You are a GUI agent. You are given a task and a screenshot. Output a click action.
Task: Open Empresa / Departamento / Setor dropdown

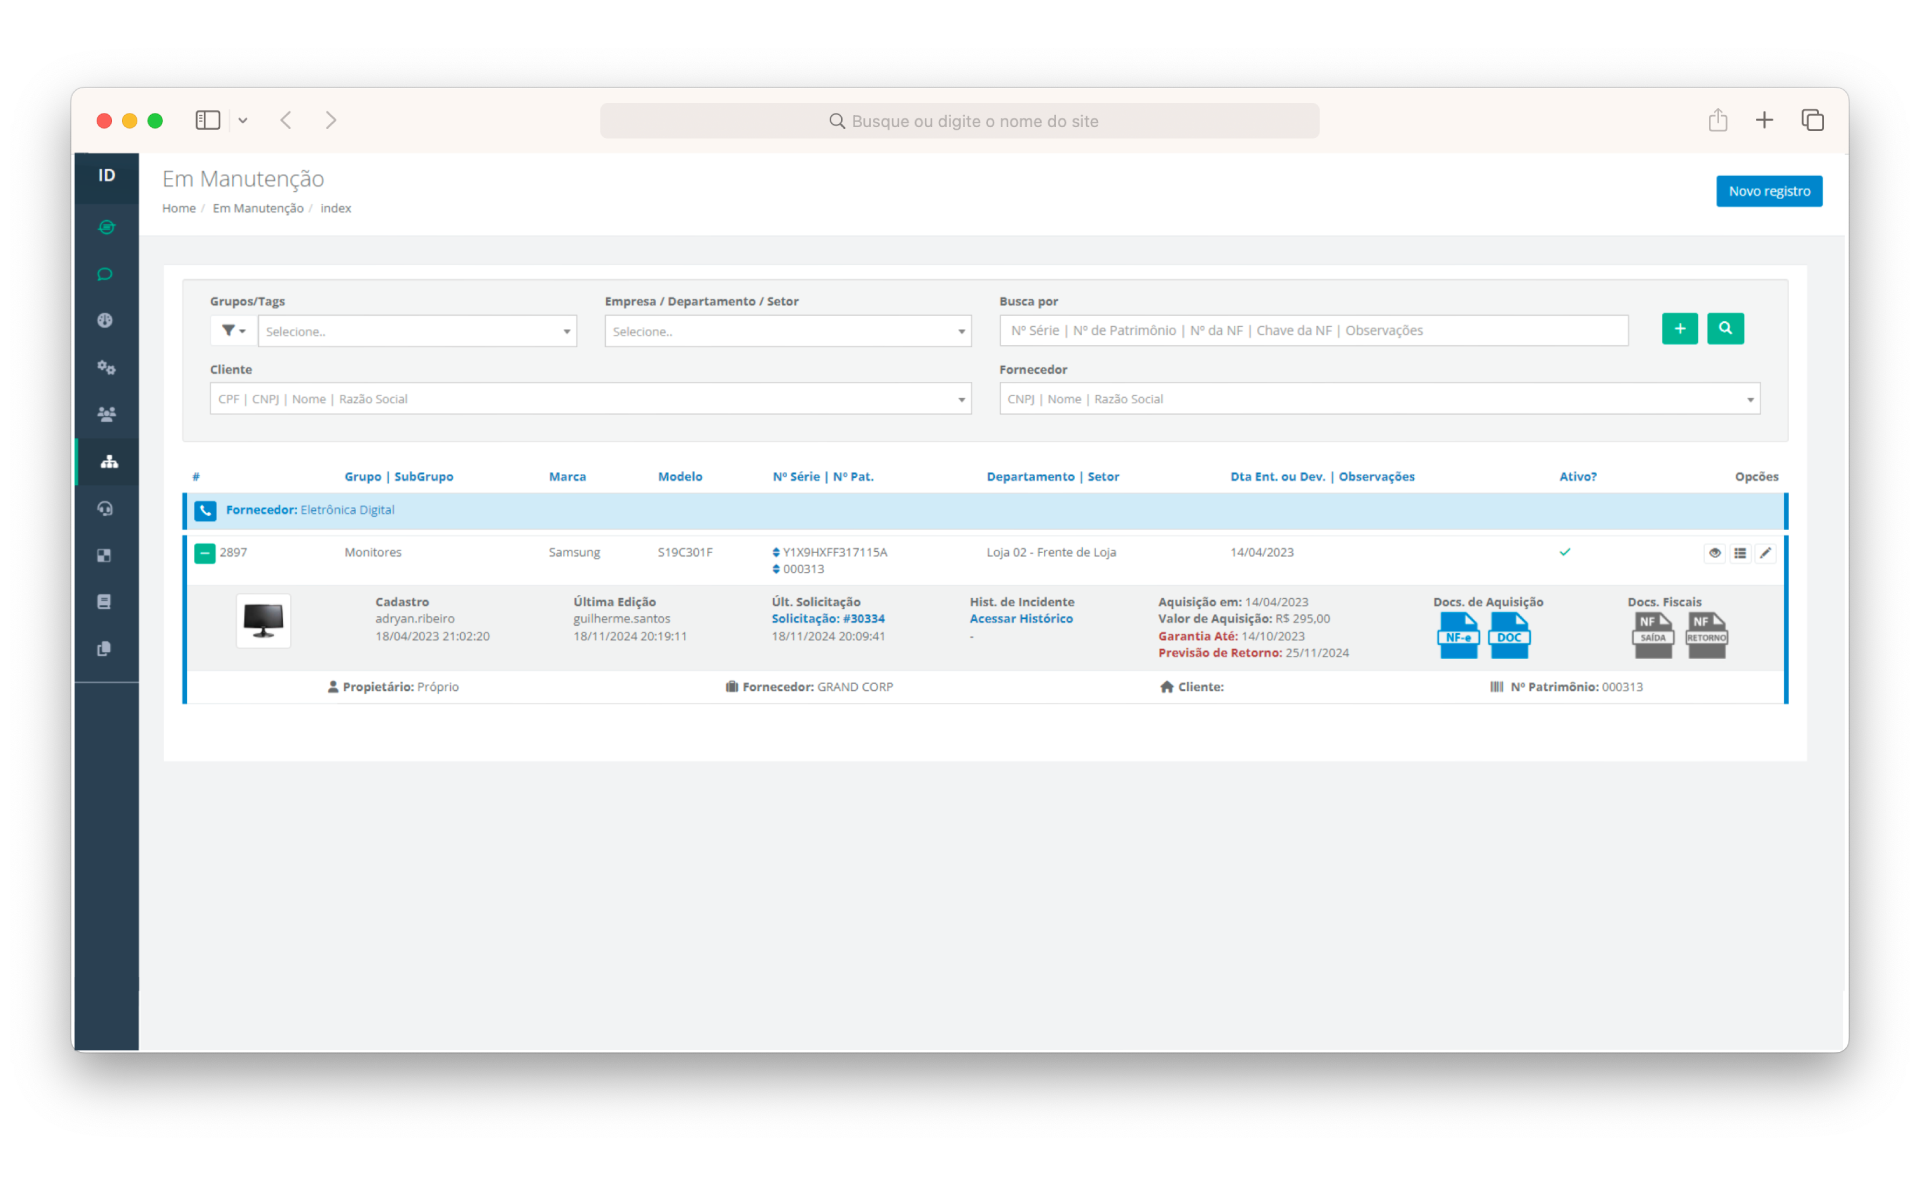(x=788, y=331)
